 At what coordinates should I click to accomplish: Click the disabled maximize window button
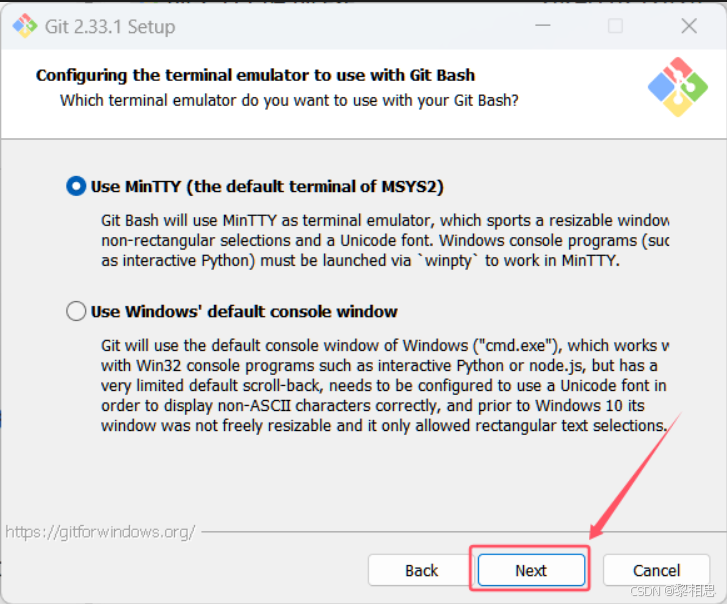pyautogui.click(x=615, y=25)
